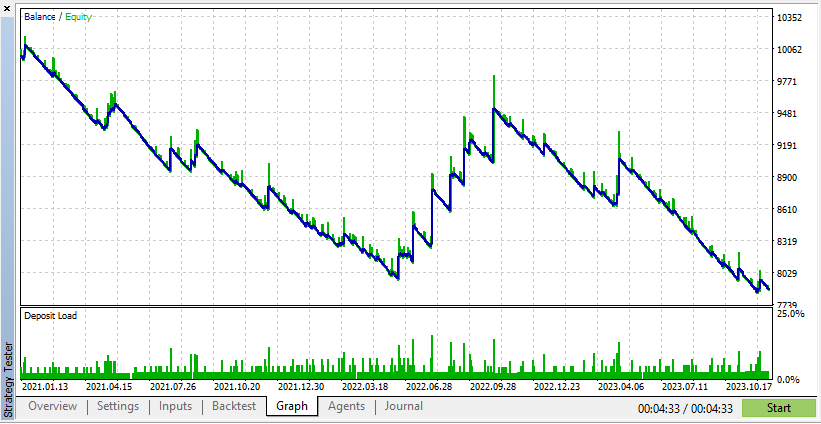Click the 2022.09.28 date label

(x=493, y=387)
